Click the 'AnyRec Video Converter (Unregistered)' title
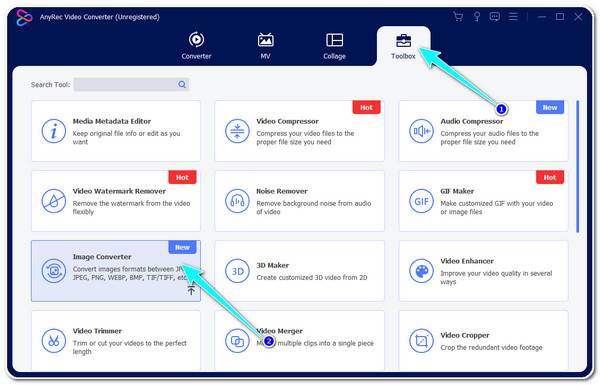Image resolution: width=600 pixels, height=385 pixels. pos(99,17)
